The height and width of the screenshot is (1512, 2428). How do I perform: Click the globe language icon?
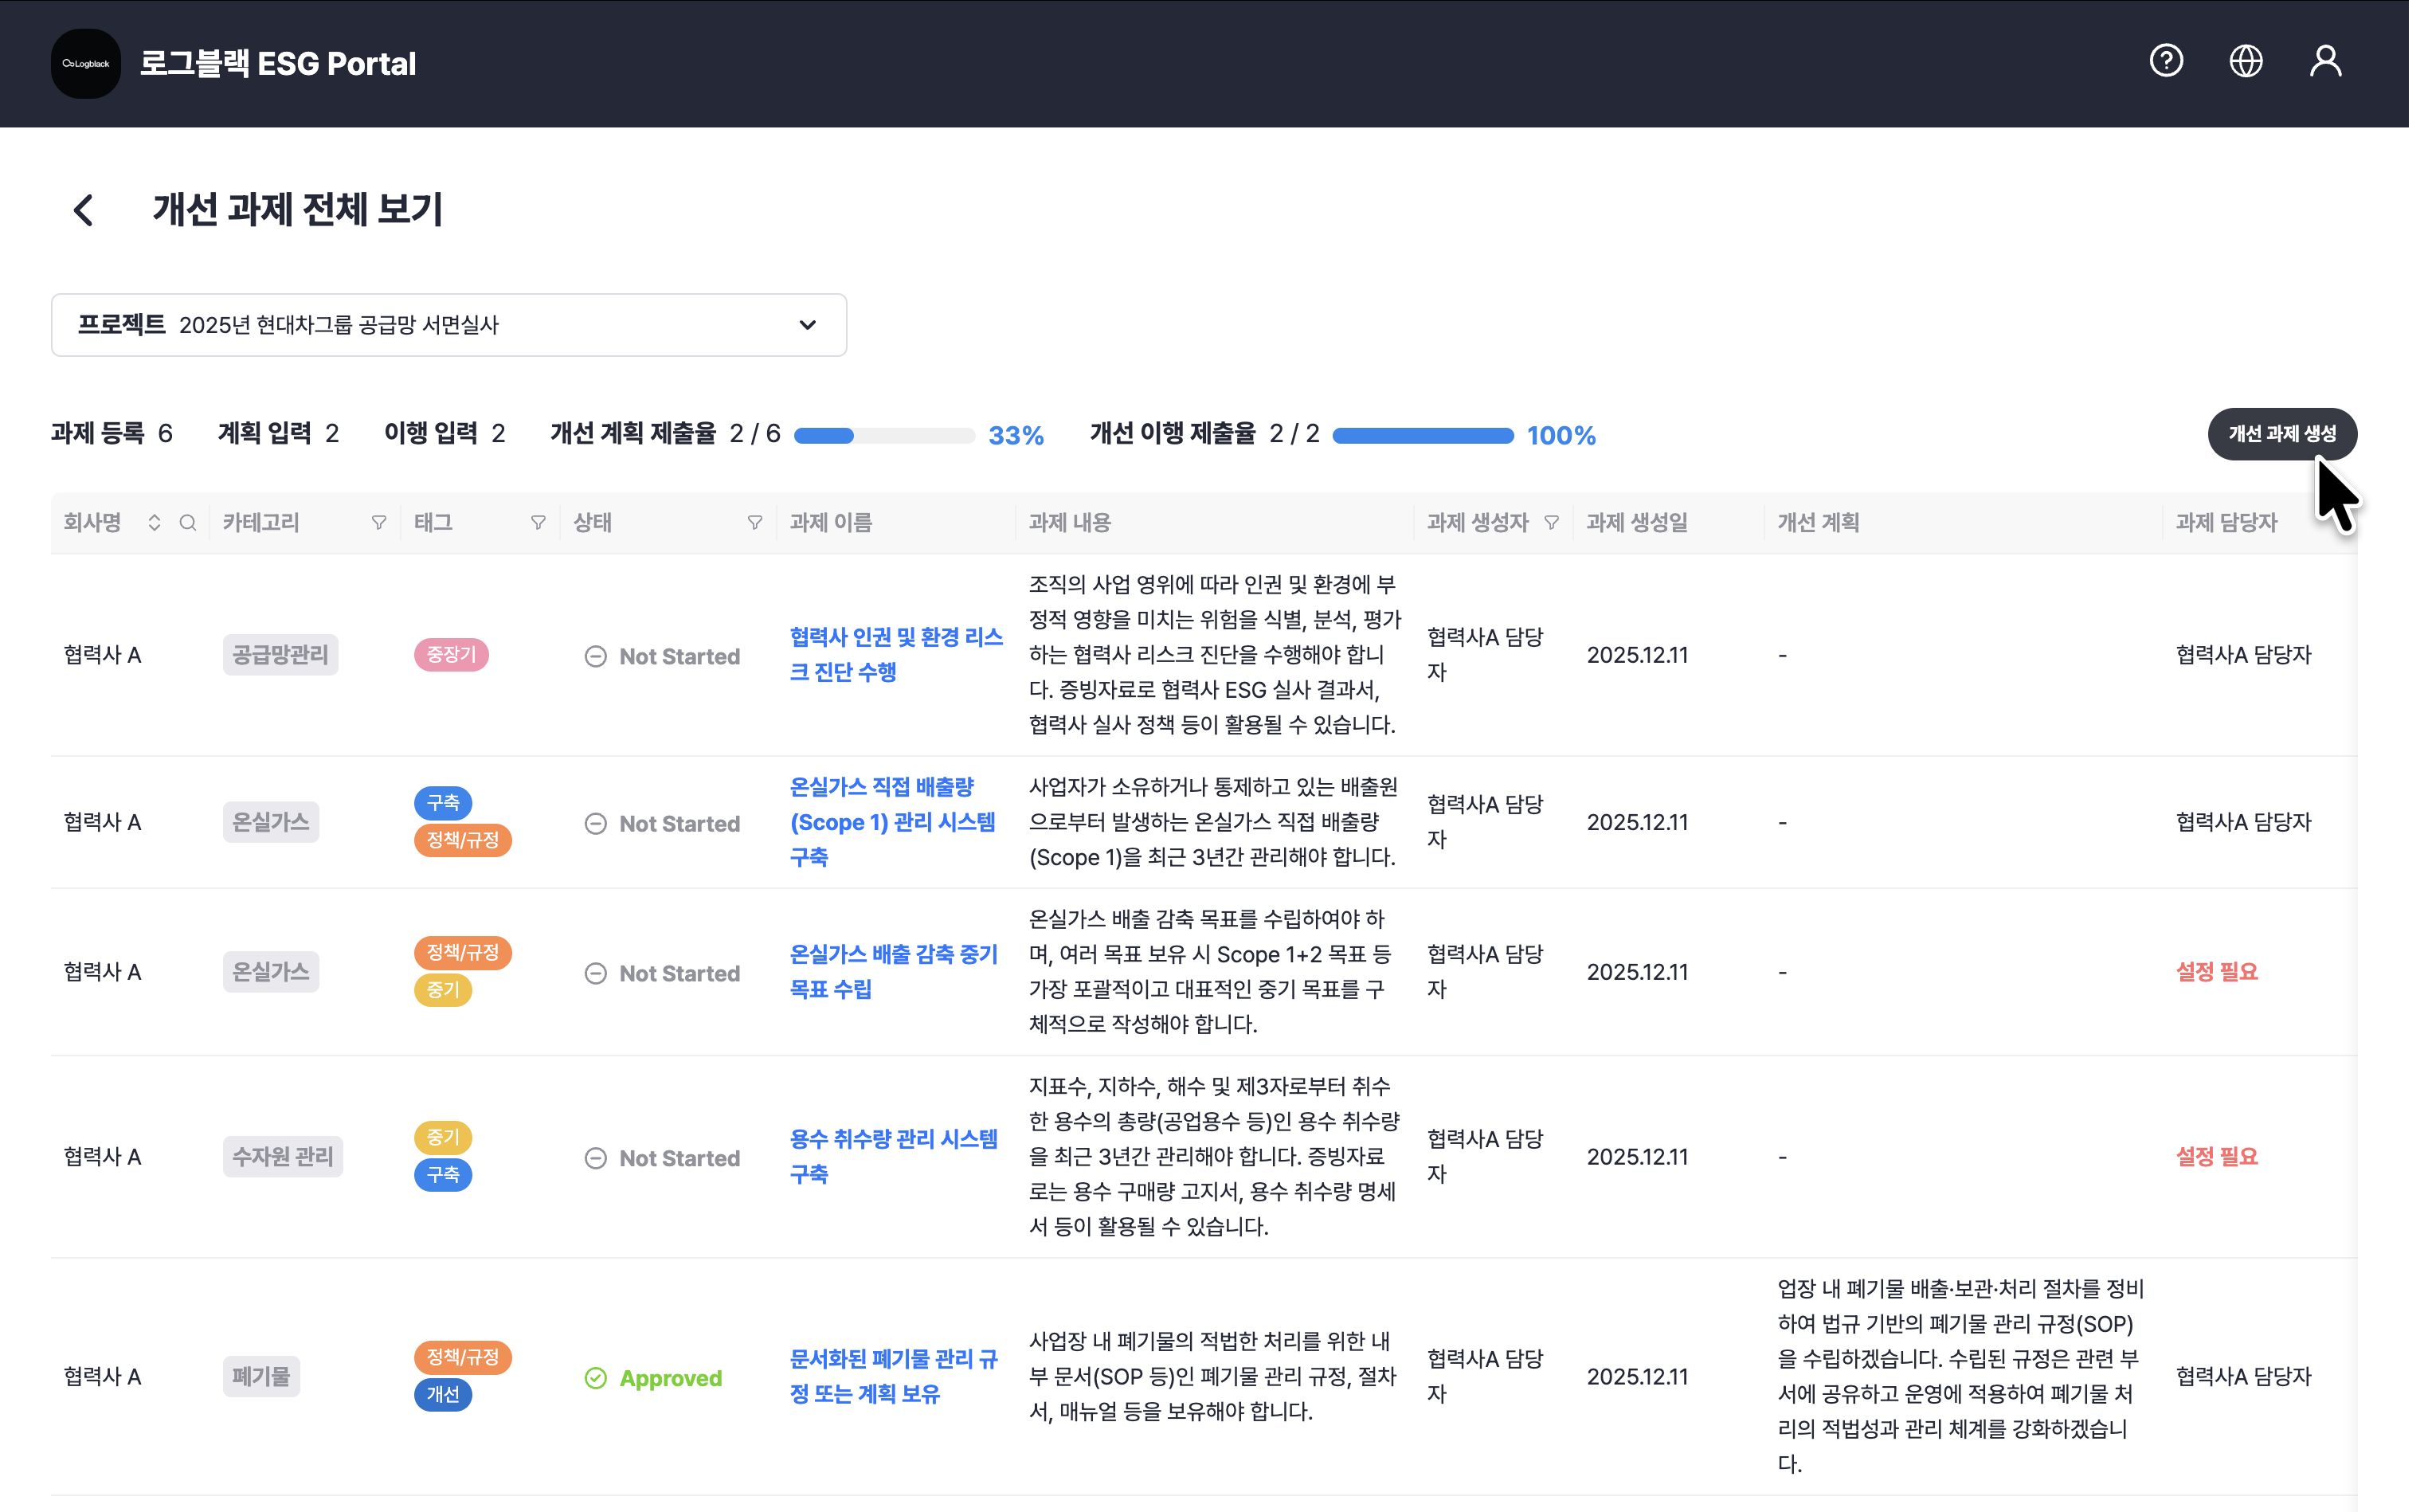[x=2246, y=62]
